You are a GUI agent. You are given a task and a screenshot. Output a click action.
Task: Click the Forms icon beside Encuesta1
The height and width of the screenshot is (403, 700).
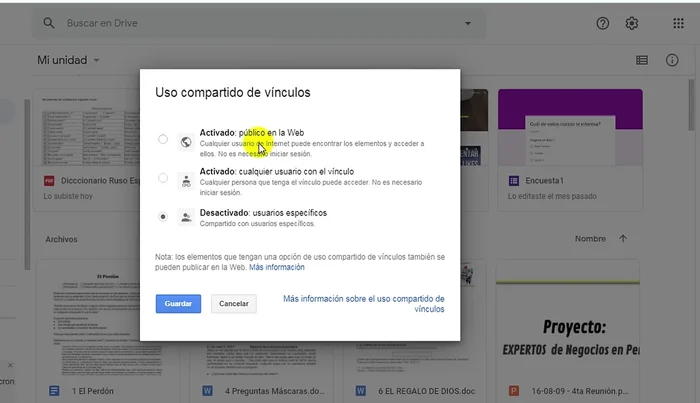(514, 181)
